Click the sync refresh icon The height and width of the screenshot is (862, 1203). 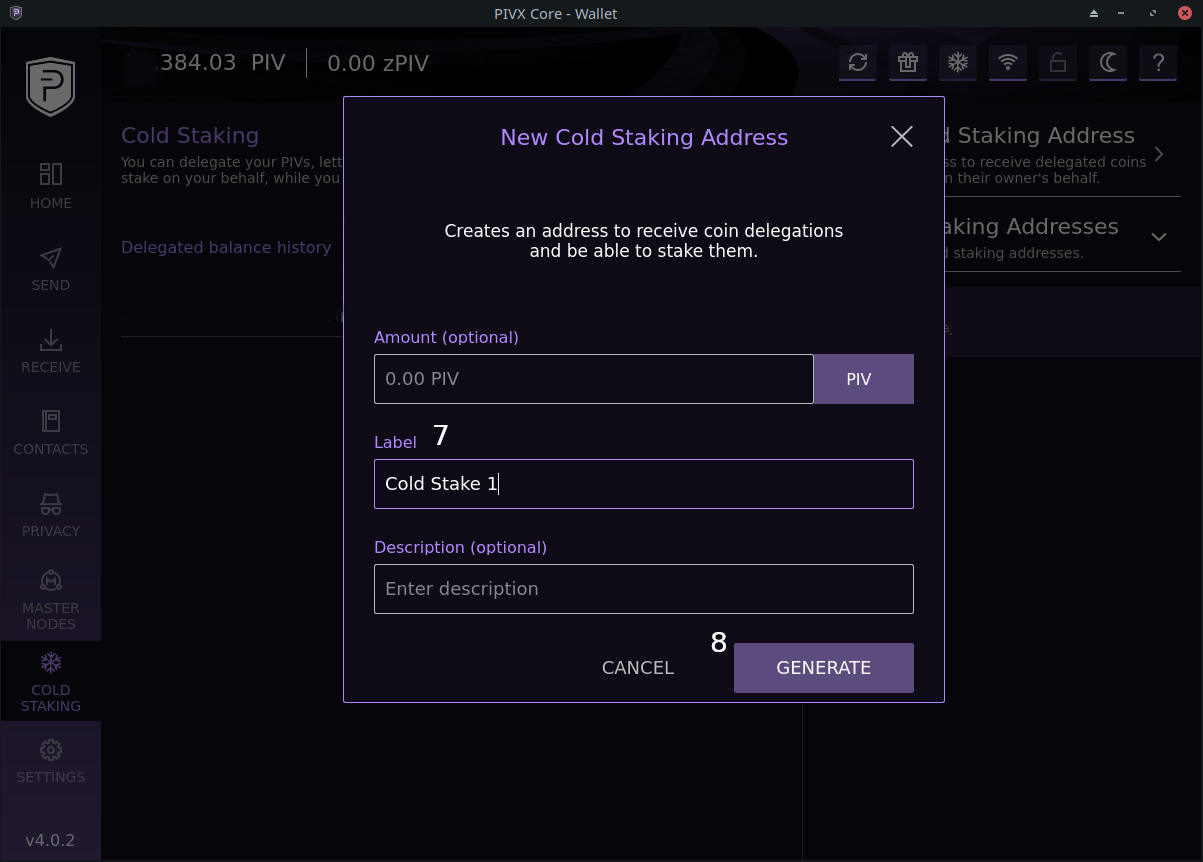[x=858, y=63]
